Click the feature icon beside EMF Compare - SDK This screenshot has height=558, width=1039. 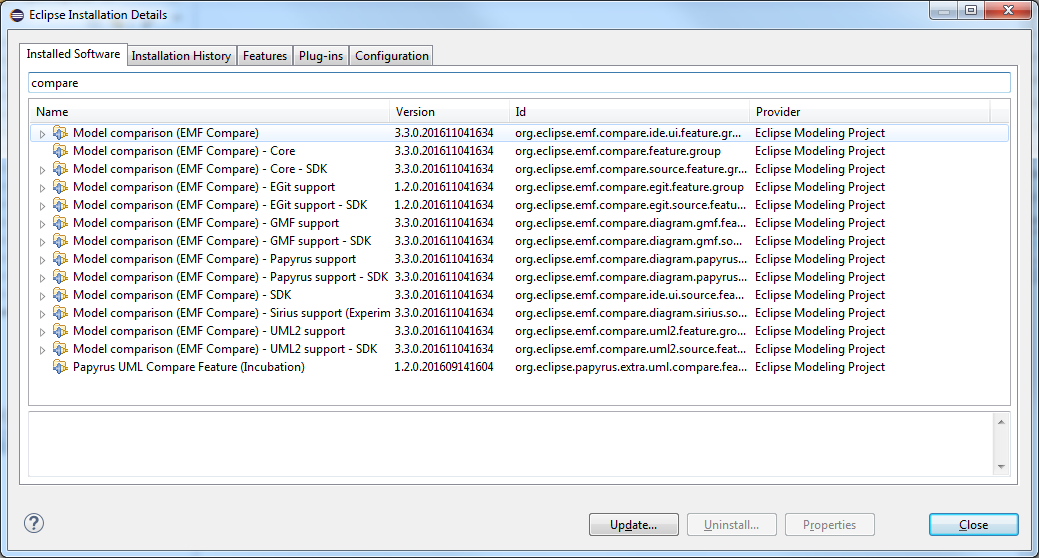[x=60, y=294]
